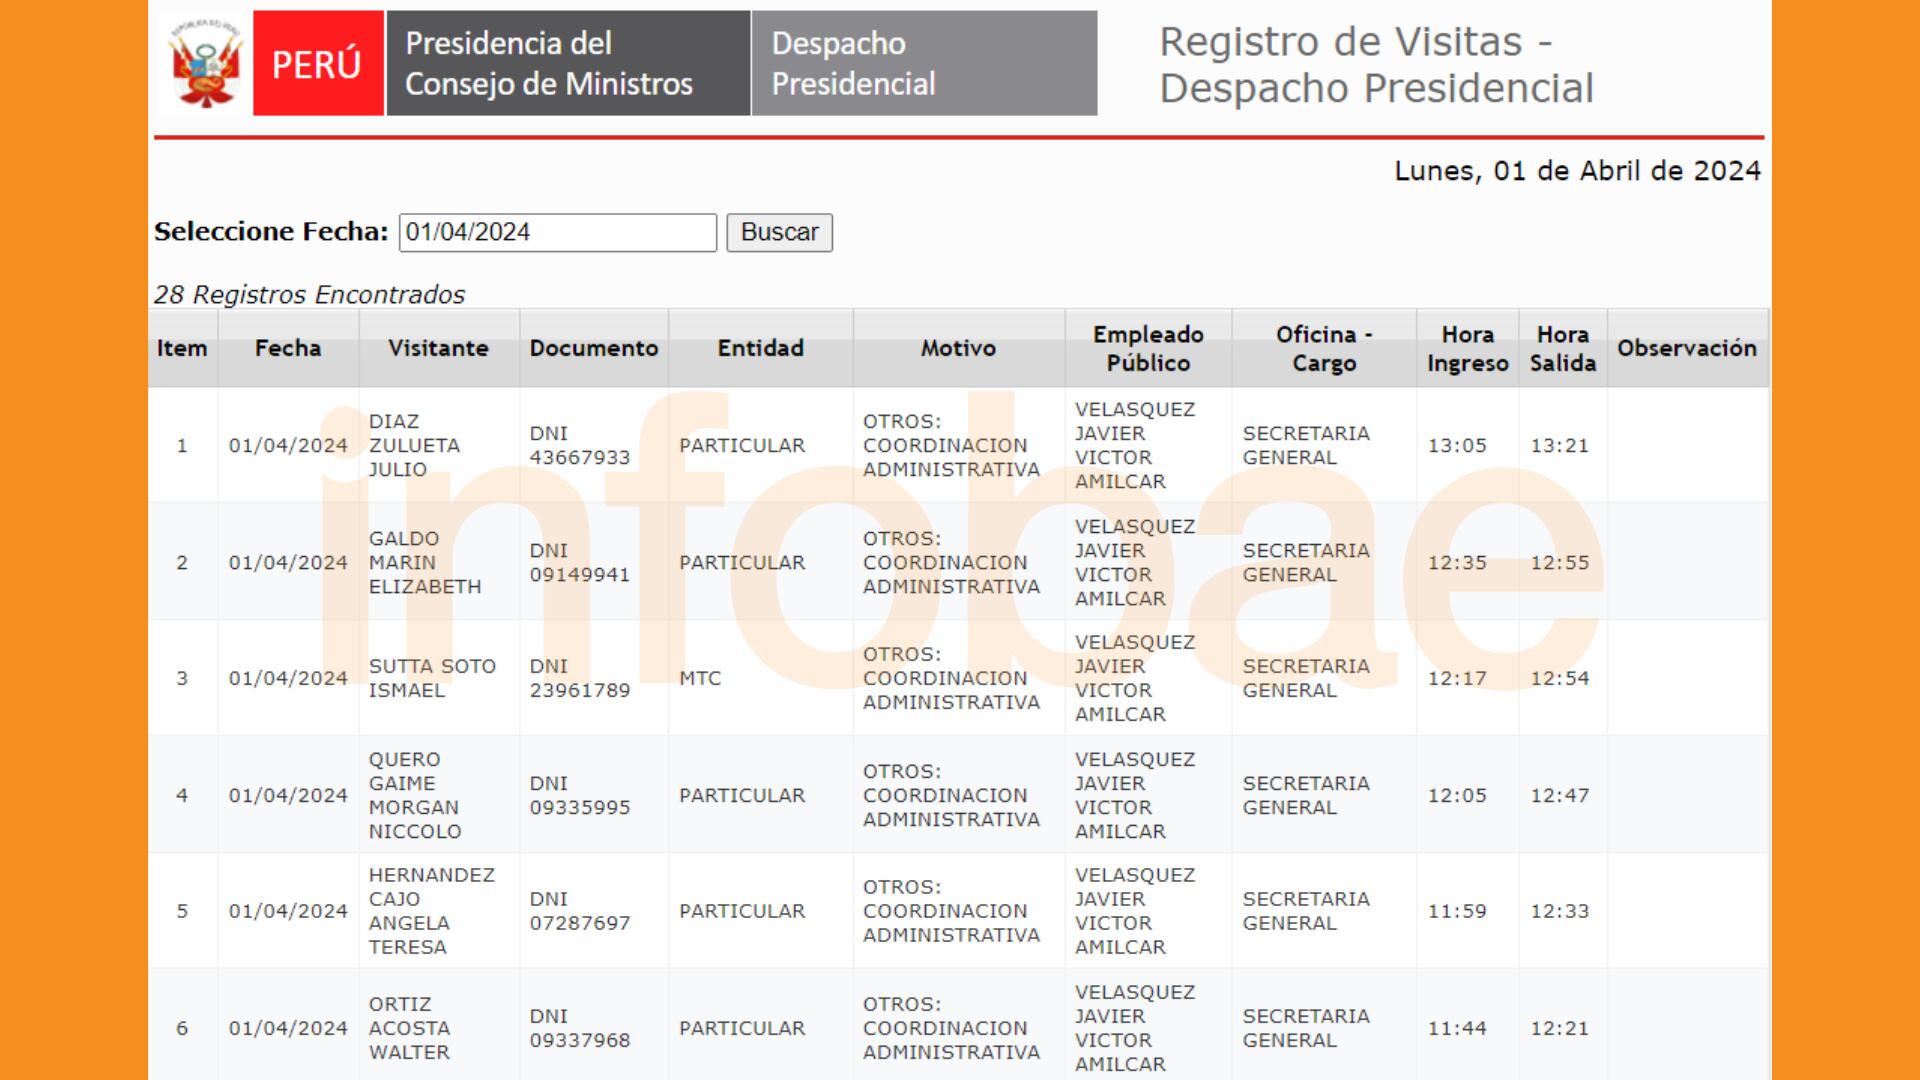Click the Buscar button
Image resolution: width=1920 pixels, height=1080 pixels.
tap(781, 233)
